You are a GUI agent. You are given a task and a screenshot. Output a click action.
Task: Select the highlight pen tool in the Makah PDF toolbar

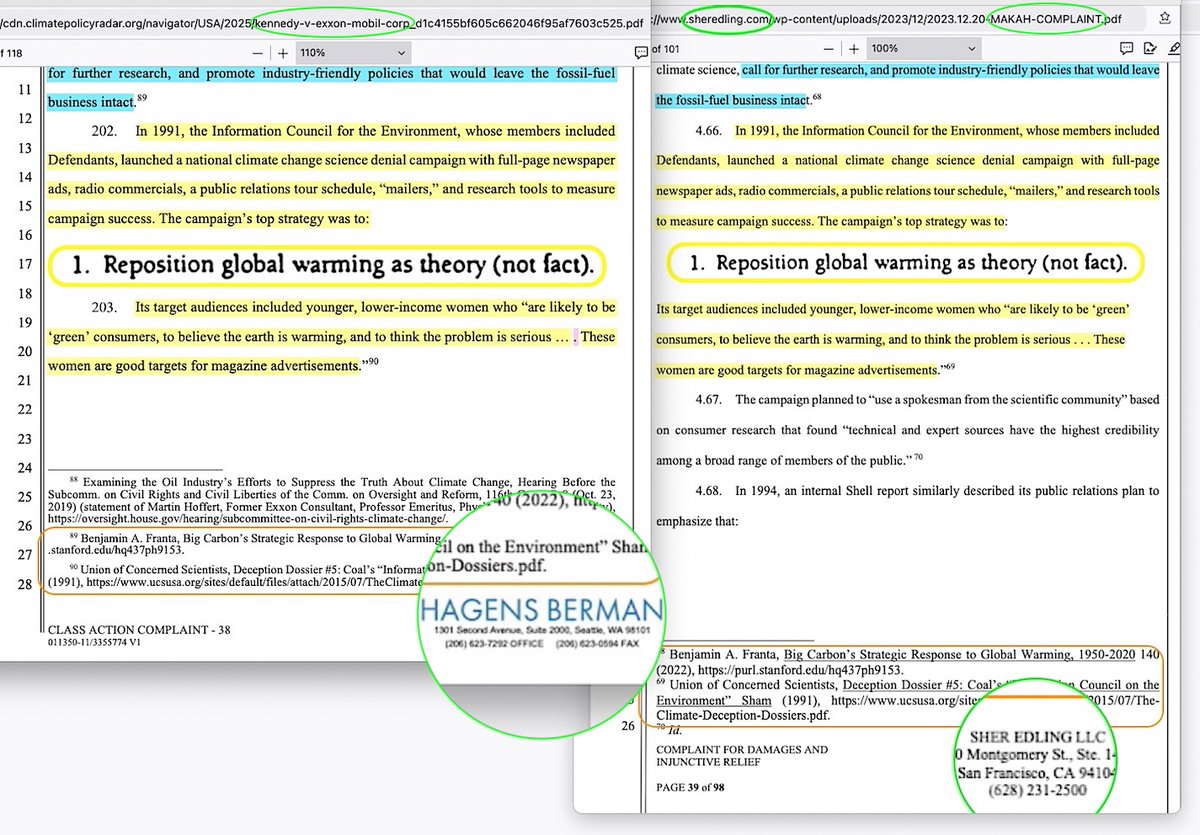[1174, 48]
